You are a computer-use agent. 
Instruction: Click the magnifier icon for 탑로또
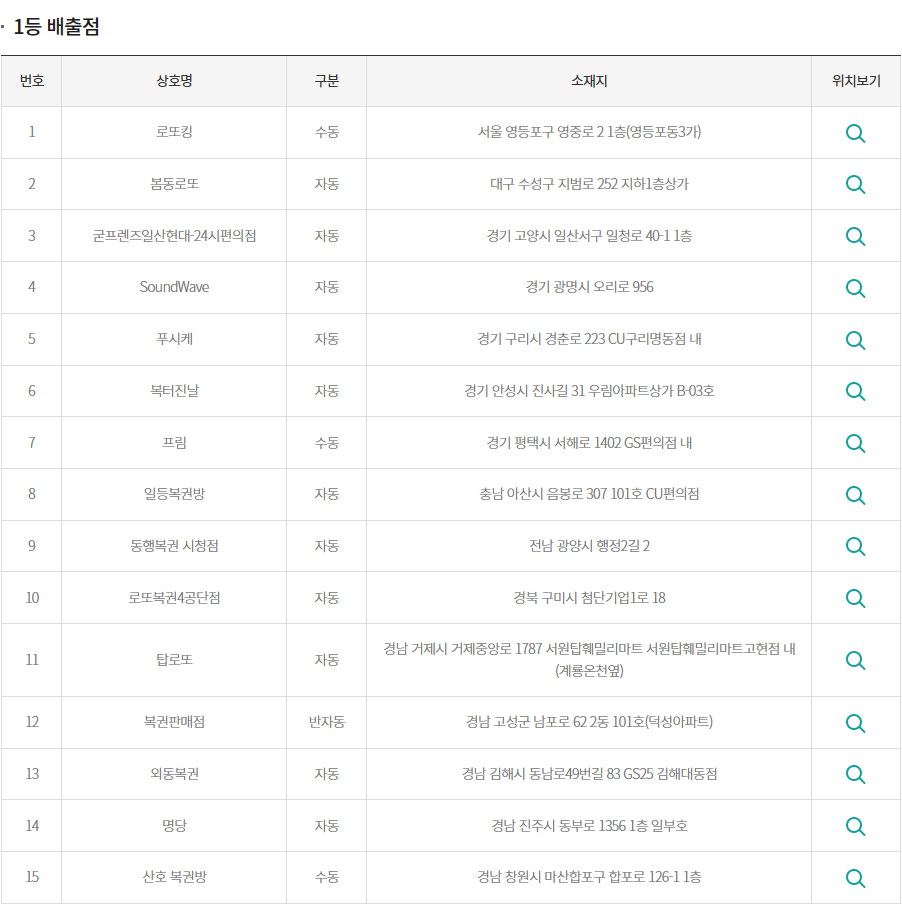tap(855, 660)
